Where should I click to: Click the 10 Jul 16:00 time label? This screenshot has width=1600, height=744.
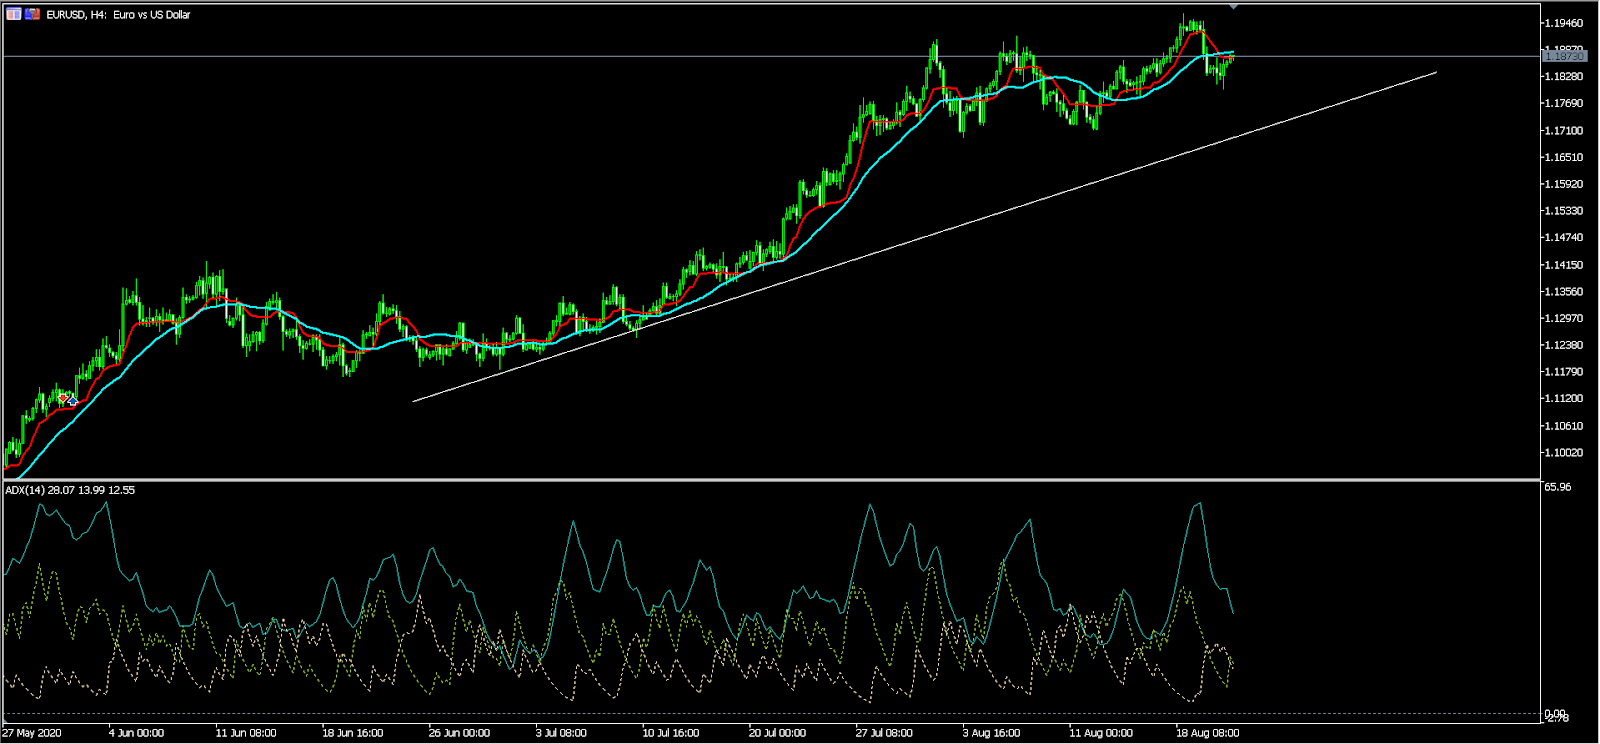coord(671,733)
